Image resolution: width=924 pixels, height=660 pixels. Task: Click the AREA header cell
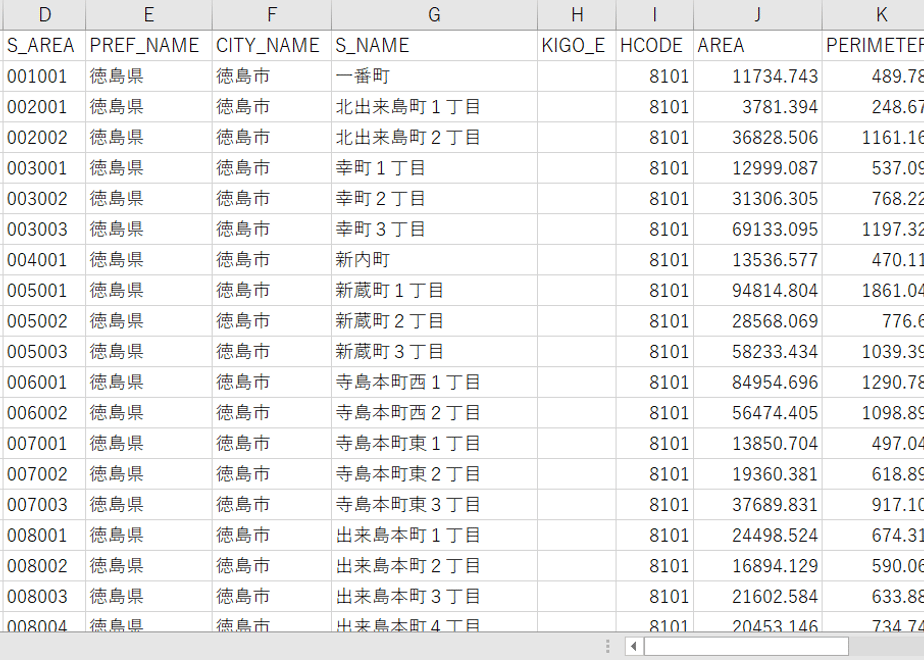coord(758,45)
